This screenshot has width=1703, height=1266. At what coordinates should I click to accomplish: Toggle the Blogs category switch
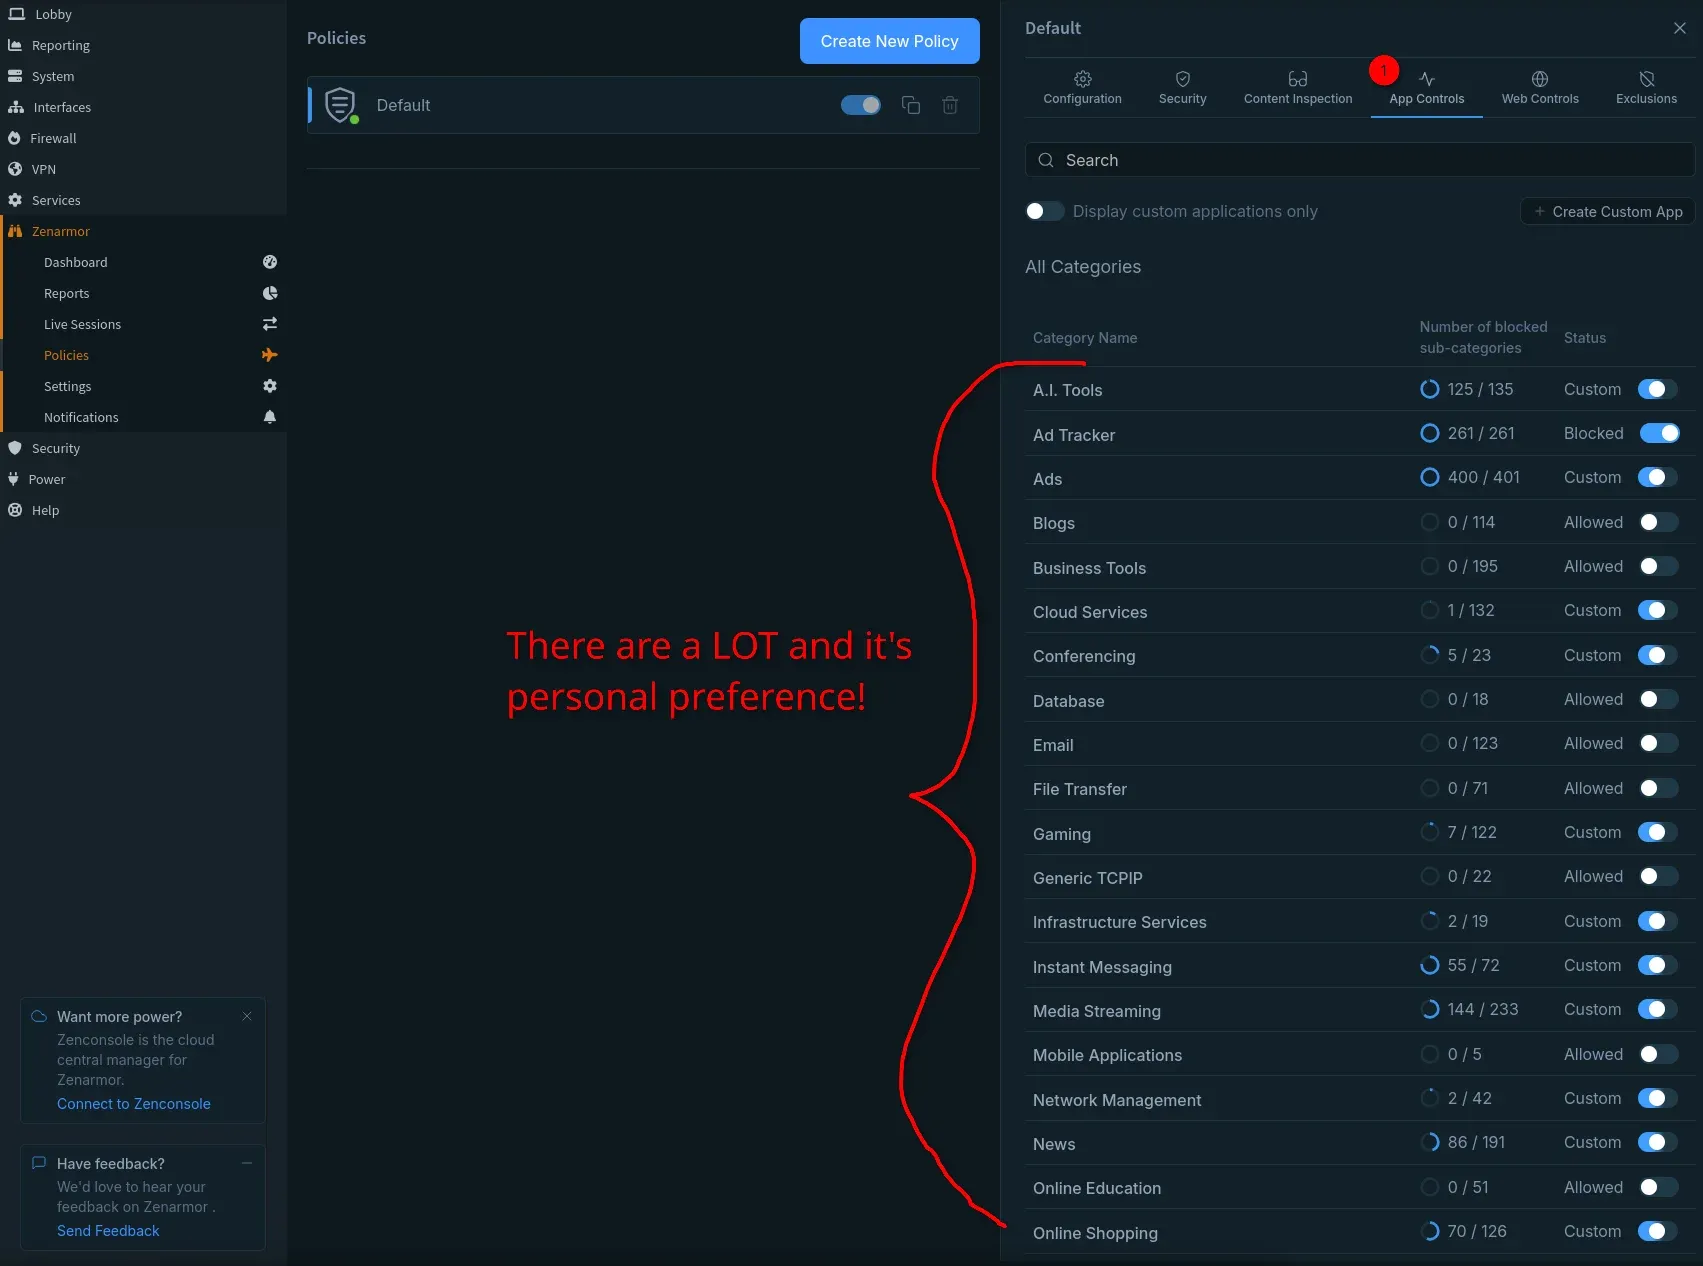1658,522
